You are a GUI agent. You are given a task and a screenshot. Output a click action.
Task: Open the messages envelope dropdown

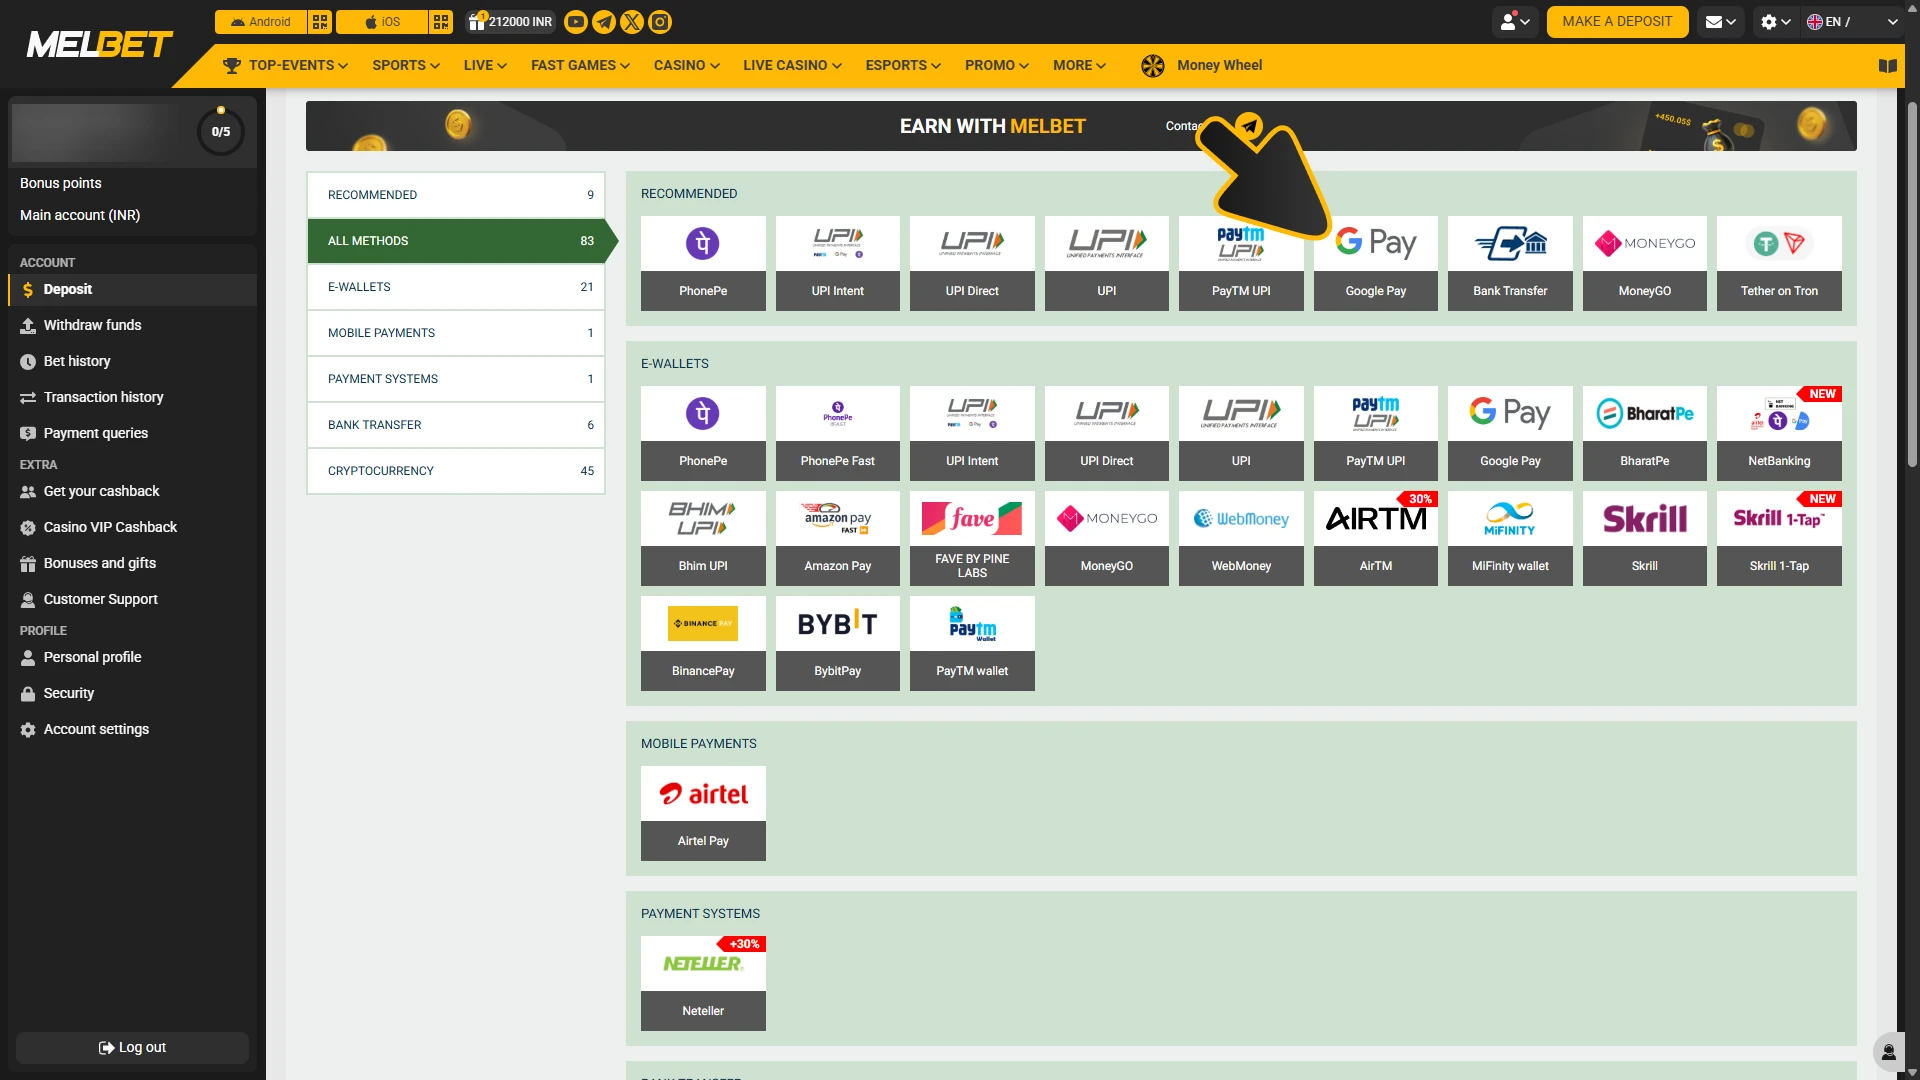pos(1720,22)
